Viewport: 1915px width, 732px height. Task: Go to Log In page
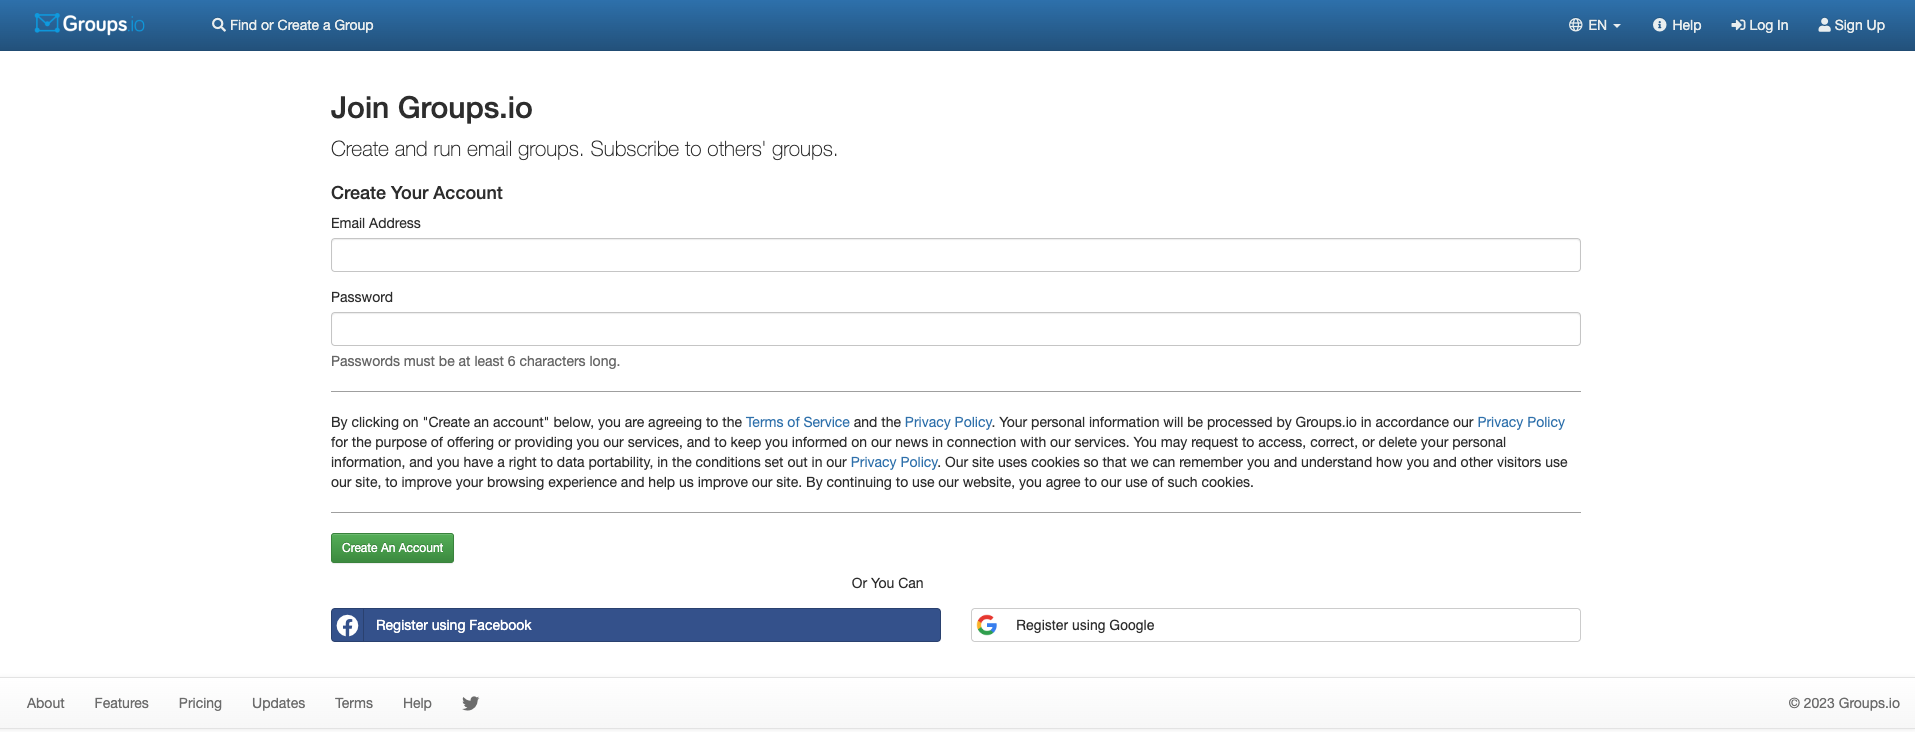pos(1760,25)
